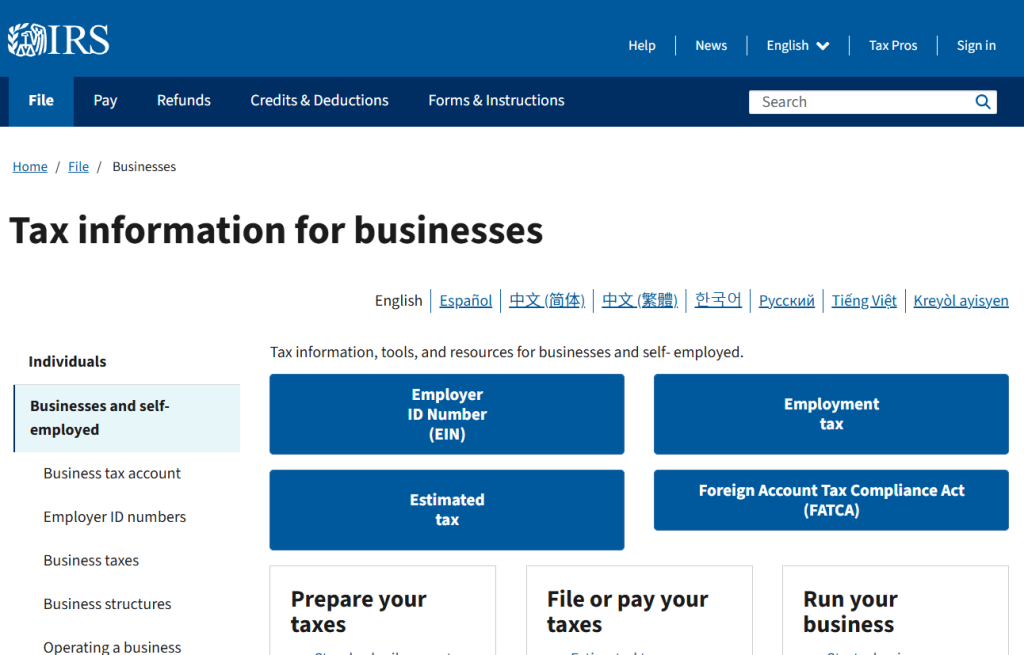1024x655 pixels.
Task: Open the Help link
Action: click(x=641, y=46)
